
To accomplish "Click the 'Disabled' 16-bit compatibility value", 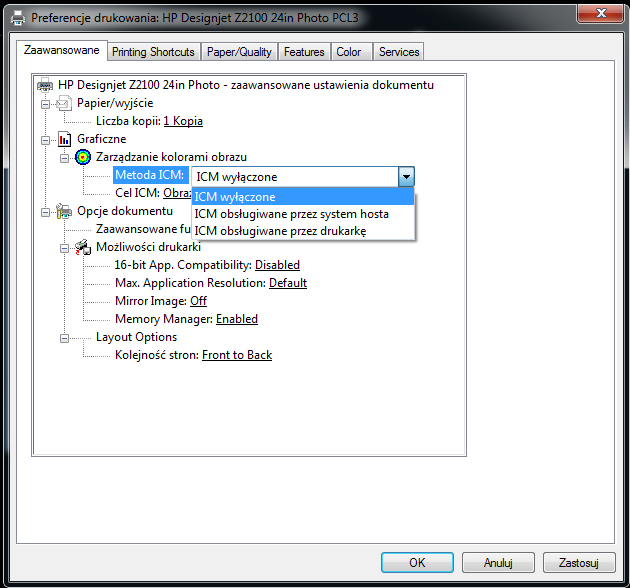I will pyautogui.click(x=277, y=265).
